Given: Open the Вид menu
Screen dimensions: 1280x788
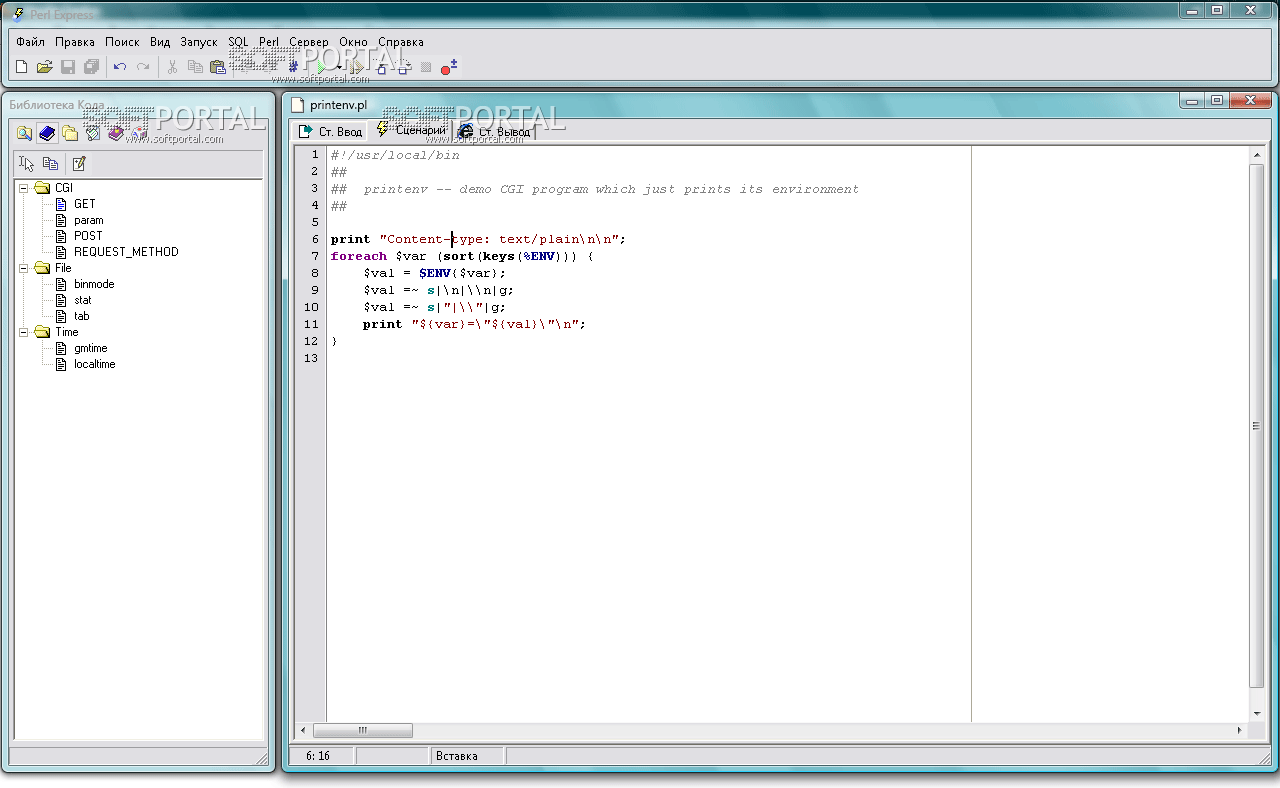Looking at the screenshot, I should 160,42.
